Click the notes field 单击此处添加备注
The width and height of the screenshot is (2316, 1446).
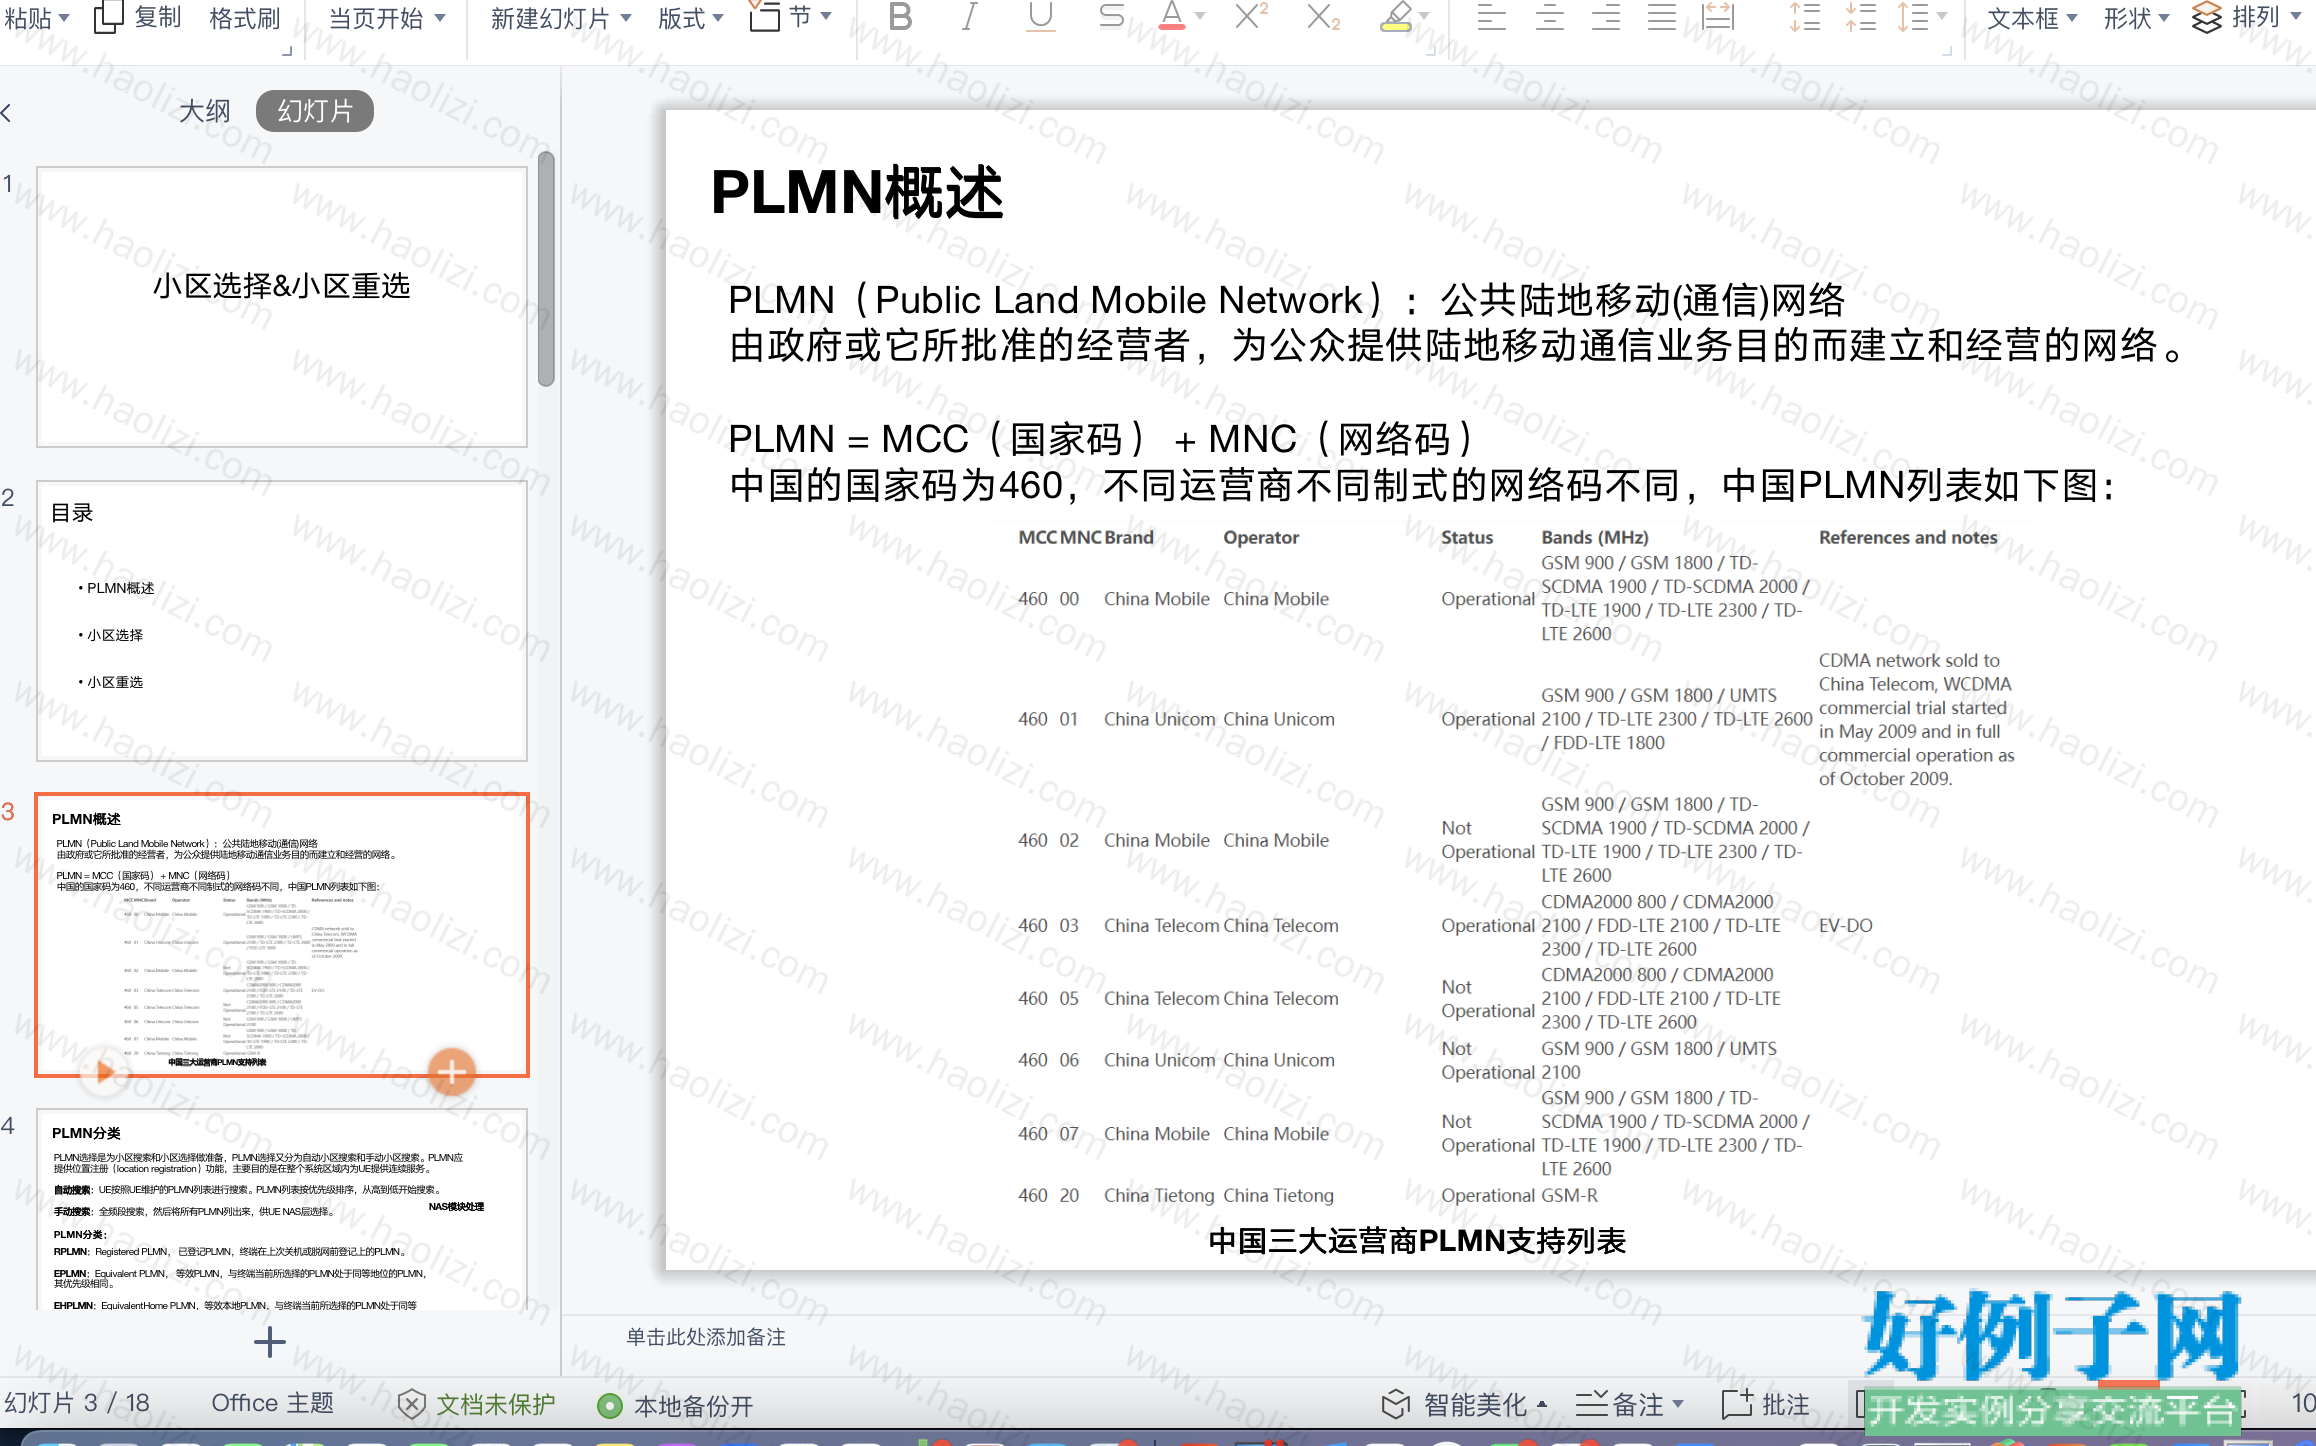coord(706,1337)
